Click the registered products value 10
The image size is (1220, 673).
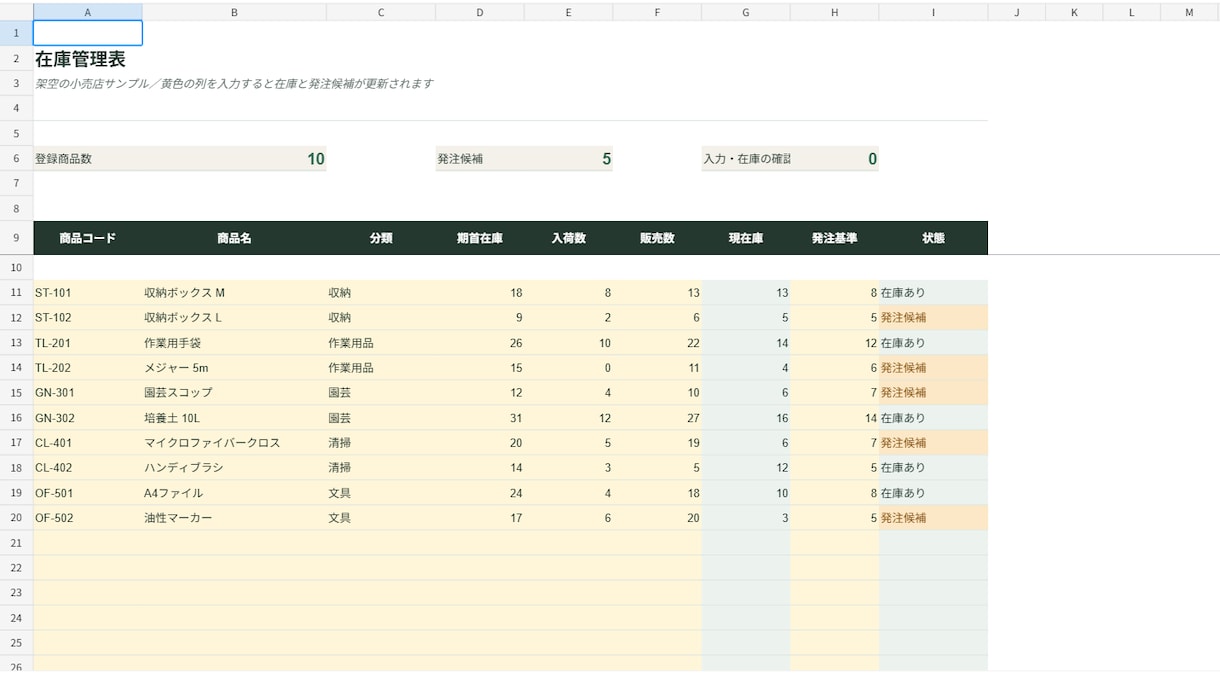point(316,159)
